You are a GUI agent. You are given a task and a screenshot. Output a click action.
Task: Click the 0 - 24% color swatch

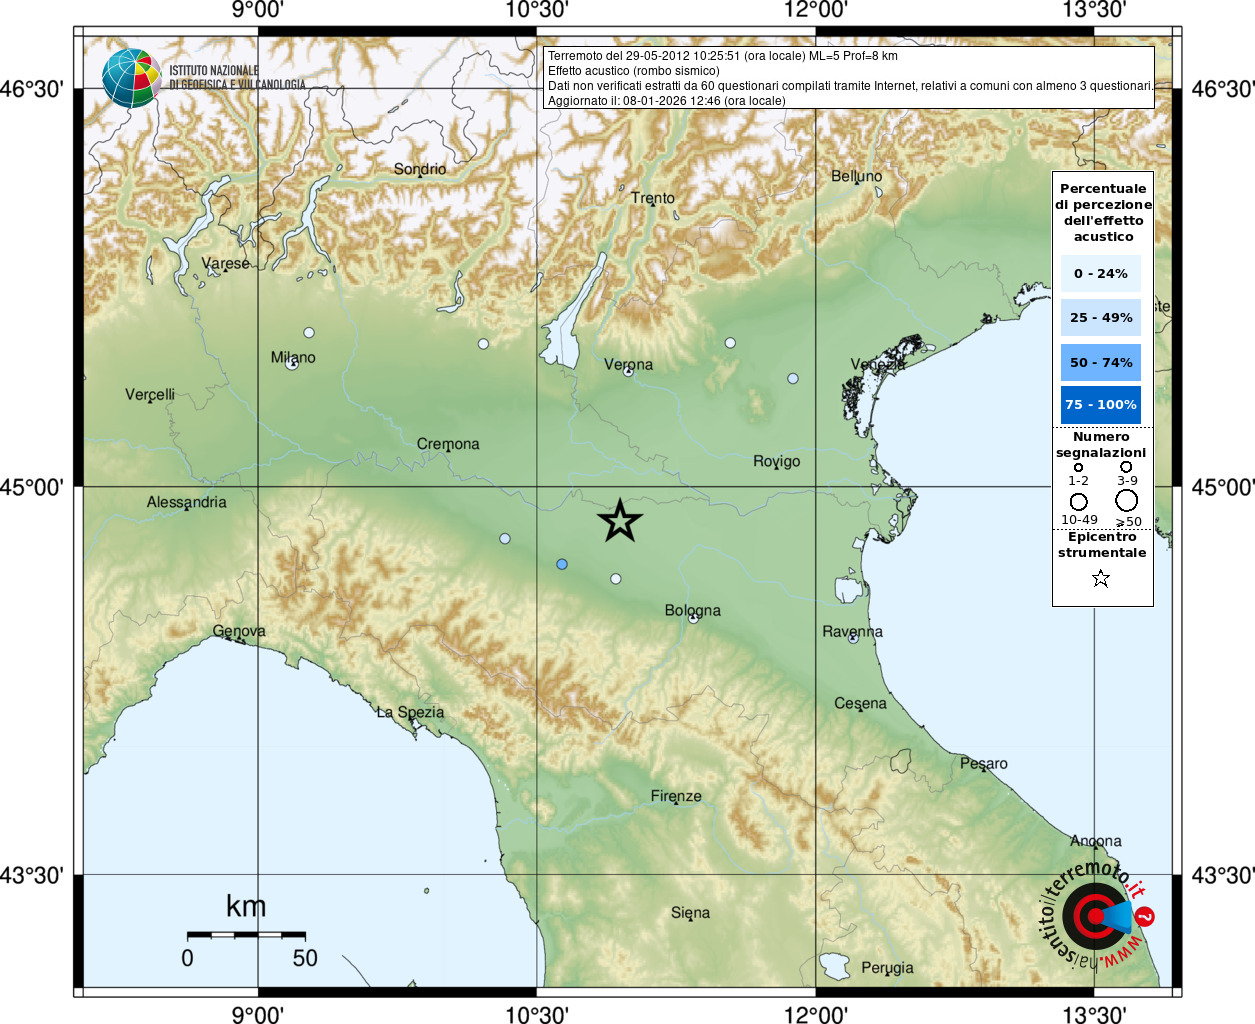1101,273
